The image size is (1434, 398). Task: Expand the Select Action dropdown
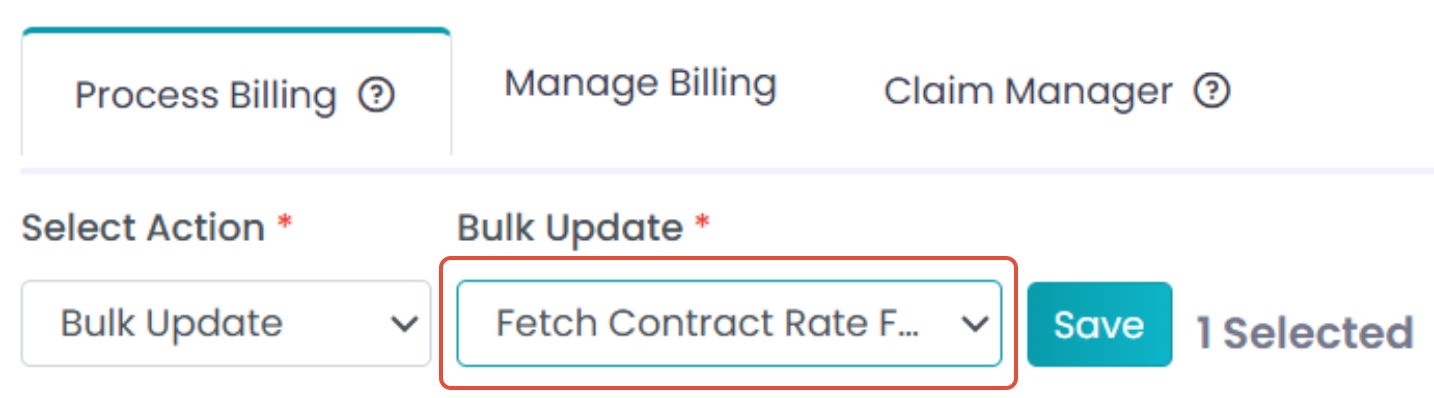tap(226, 323)
